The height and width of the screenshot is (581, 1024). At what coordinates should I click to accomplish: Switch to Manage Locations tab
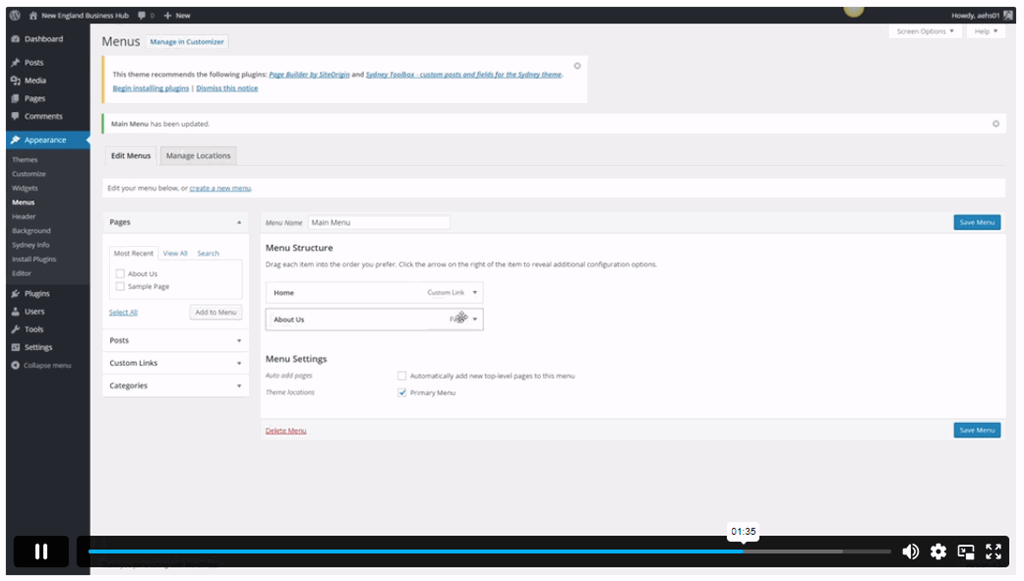tap(198, 156)
